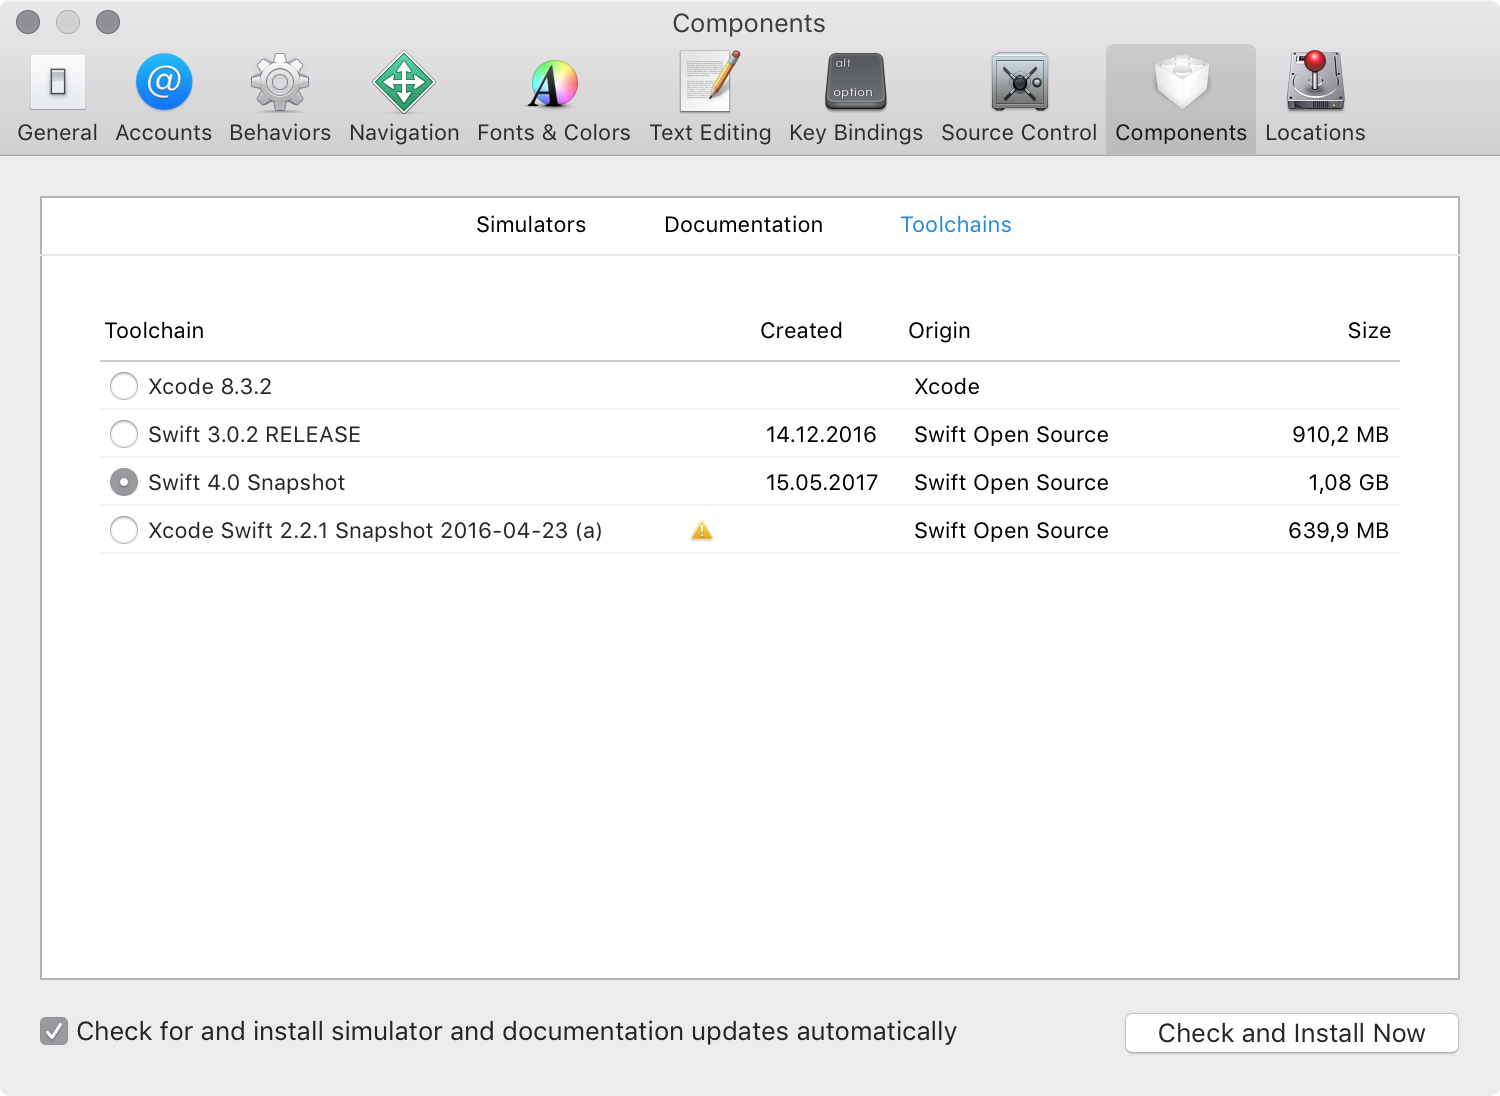
Task: Select the Swift 4.0 Snapshot radio button
Action: point(124,483)
